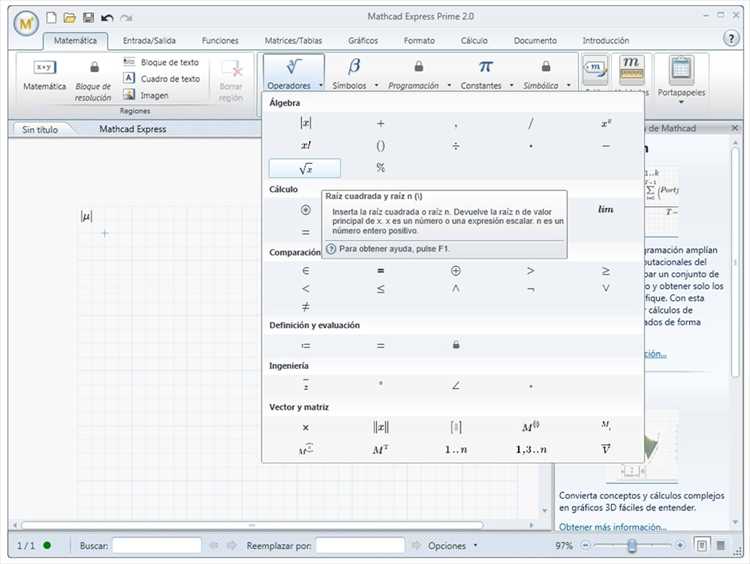Open the Formato ribbon tab

click(419, 41)
